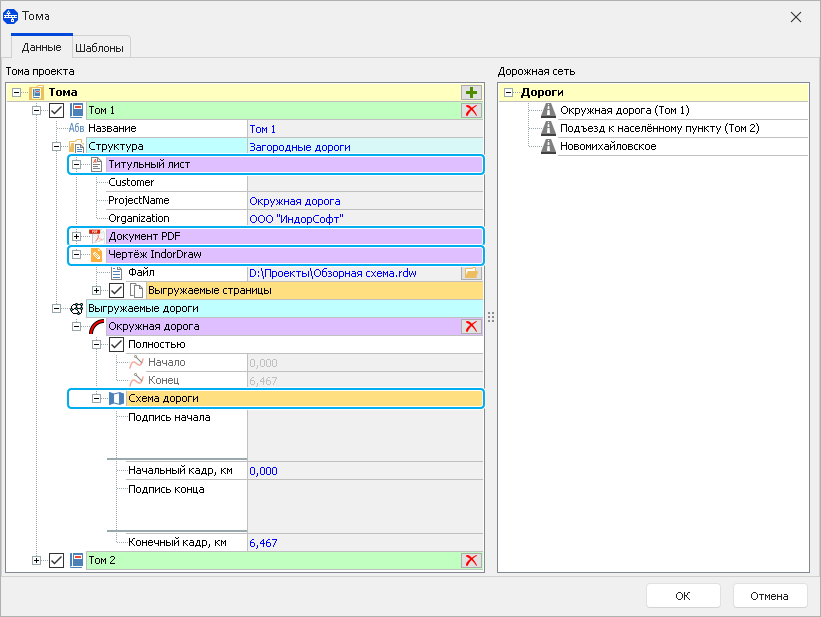Click the splitter handle between panels

coord(491,317)
